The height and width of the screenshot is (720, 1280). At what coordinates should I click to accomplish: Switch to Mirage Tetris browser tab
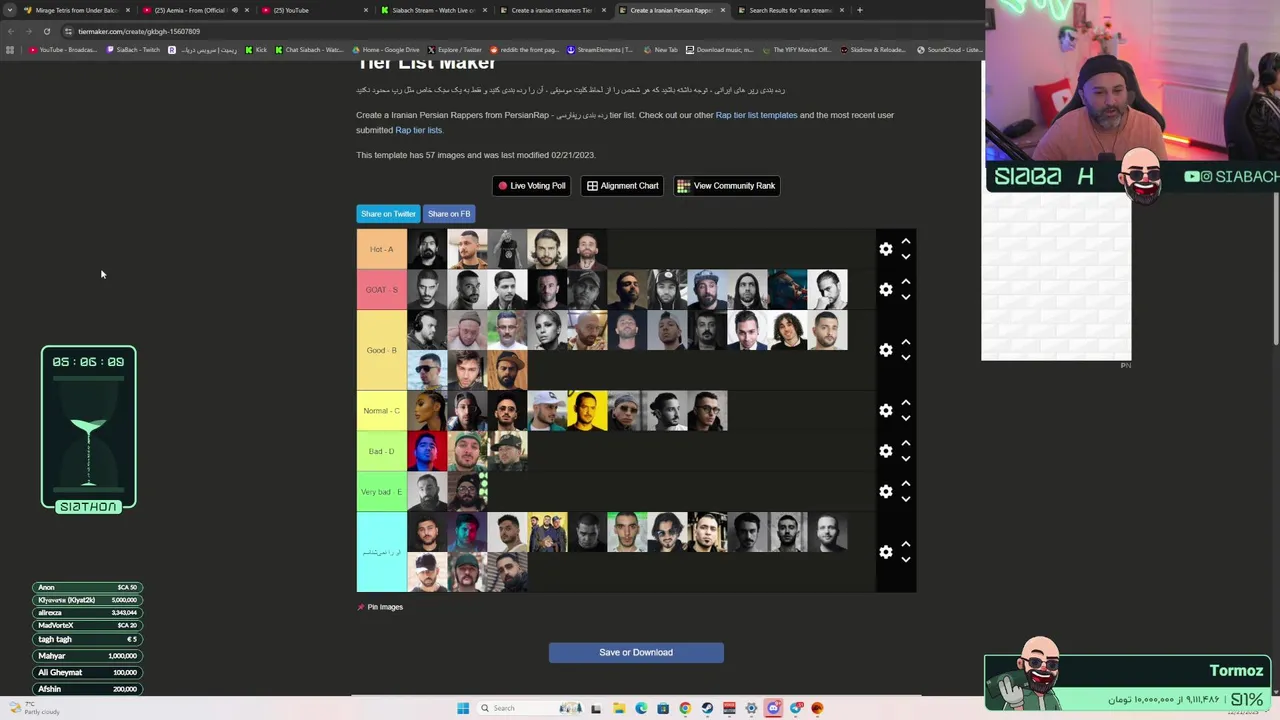pos(76,10)
